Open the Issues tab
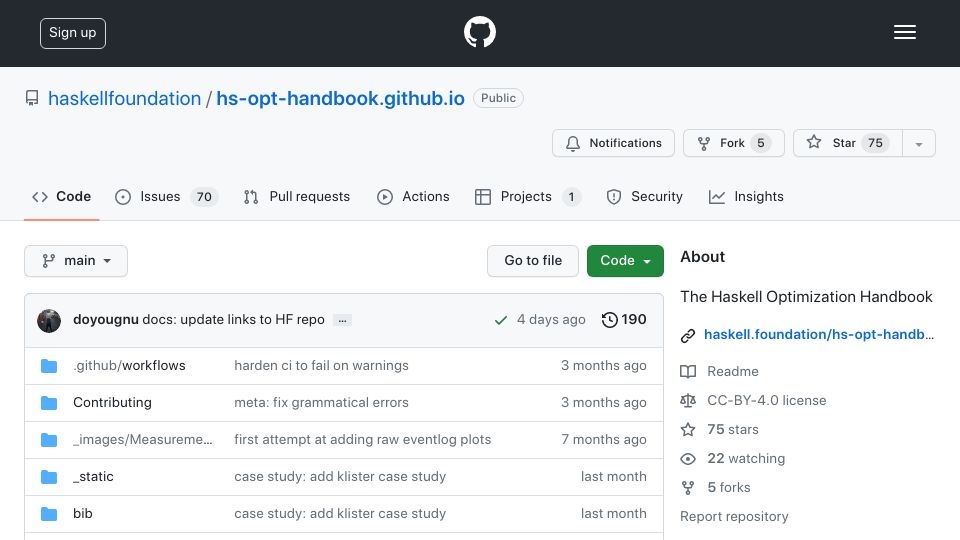Viewport: 960px width, 540px height. point(166,197)
